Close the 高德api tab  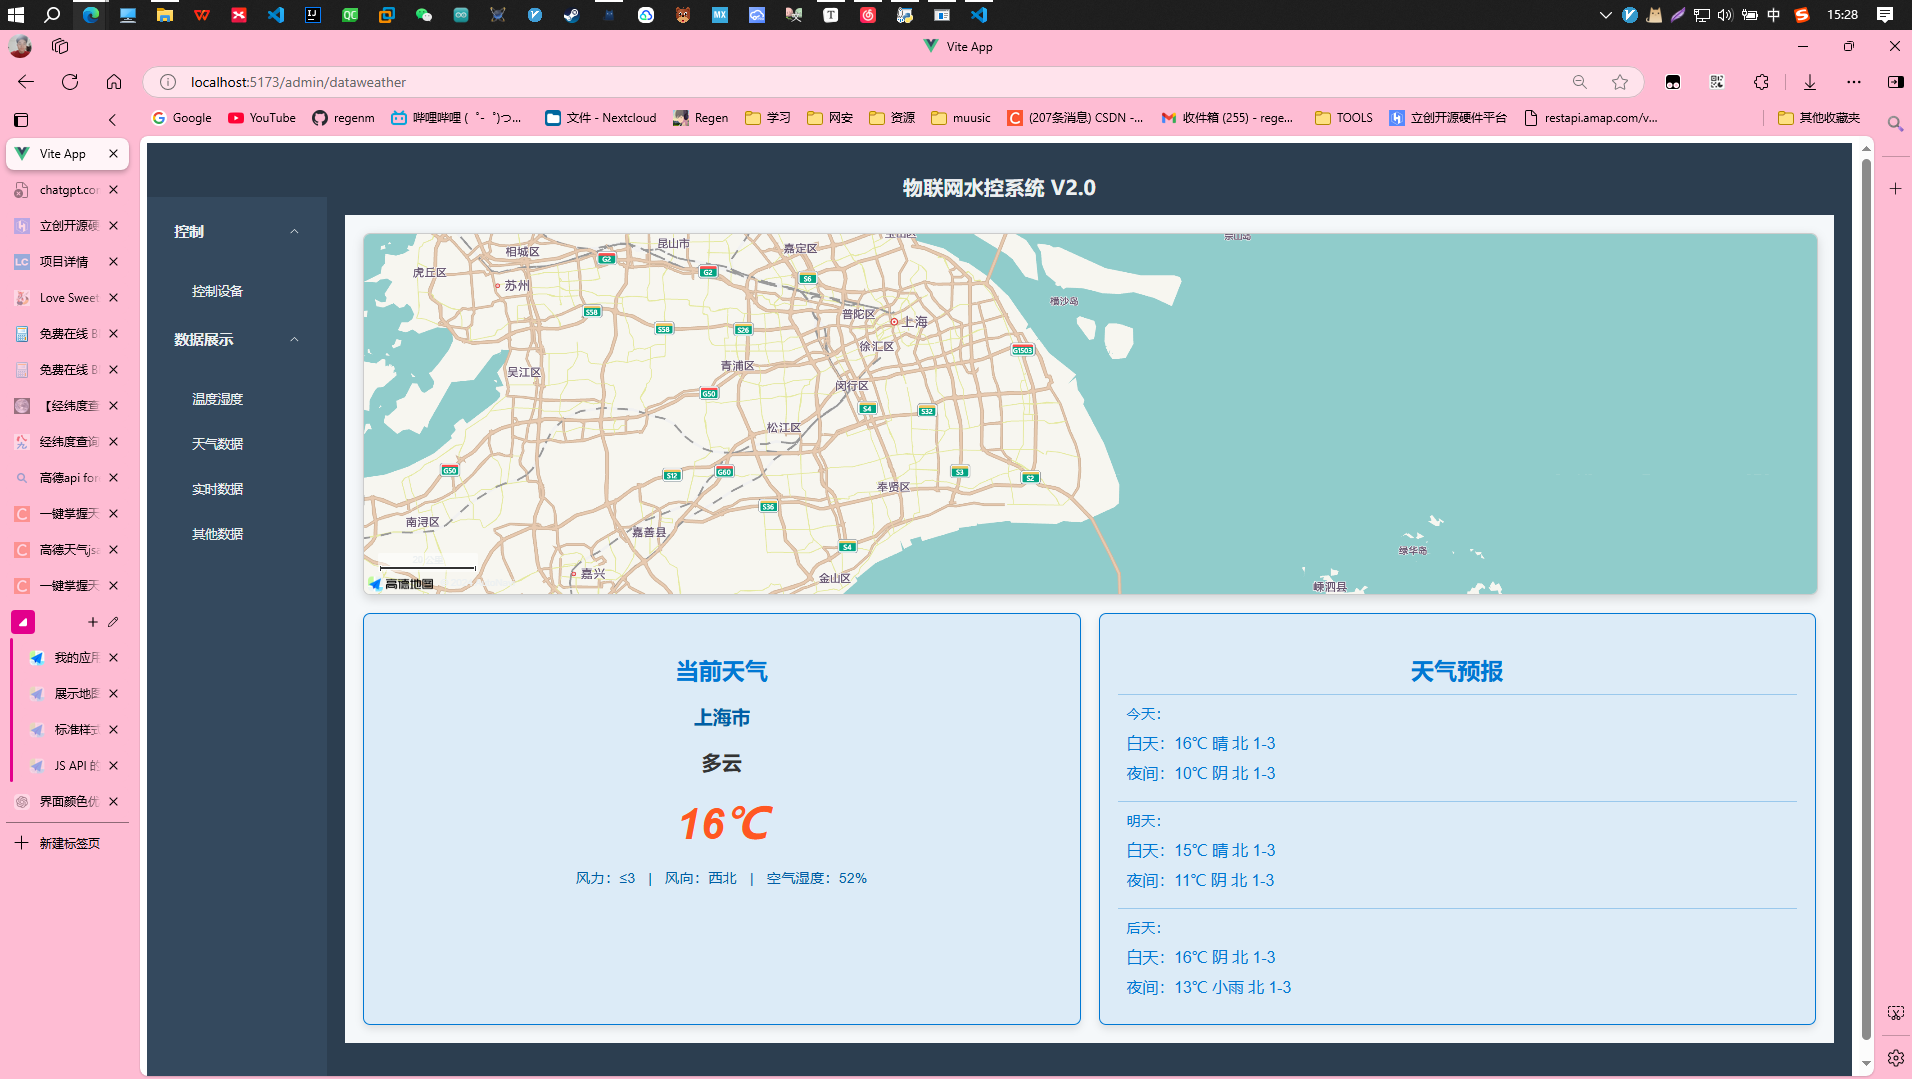113,478
